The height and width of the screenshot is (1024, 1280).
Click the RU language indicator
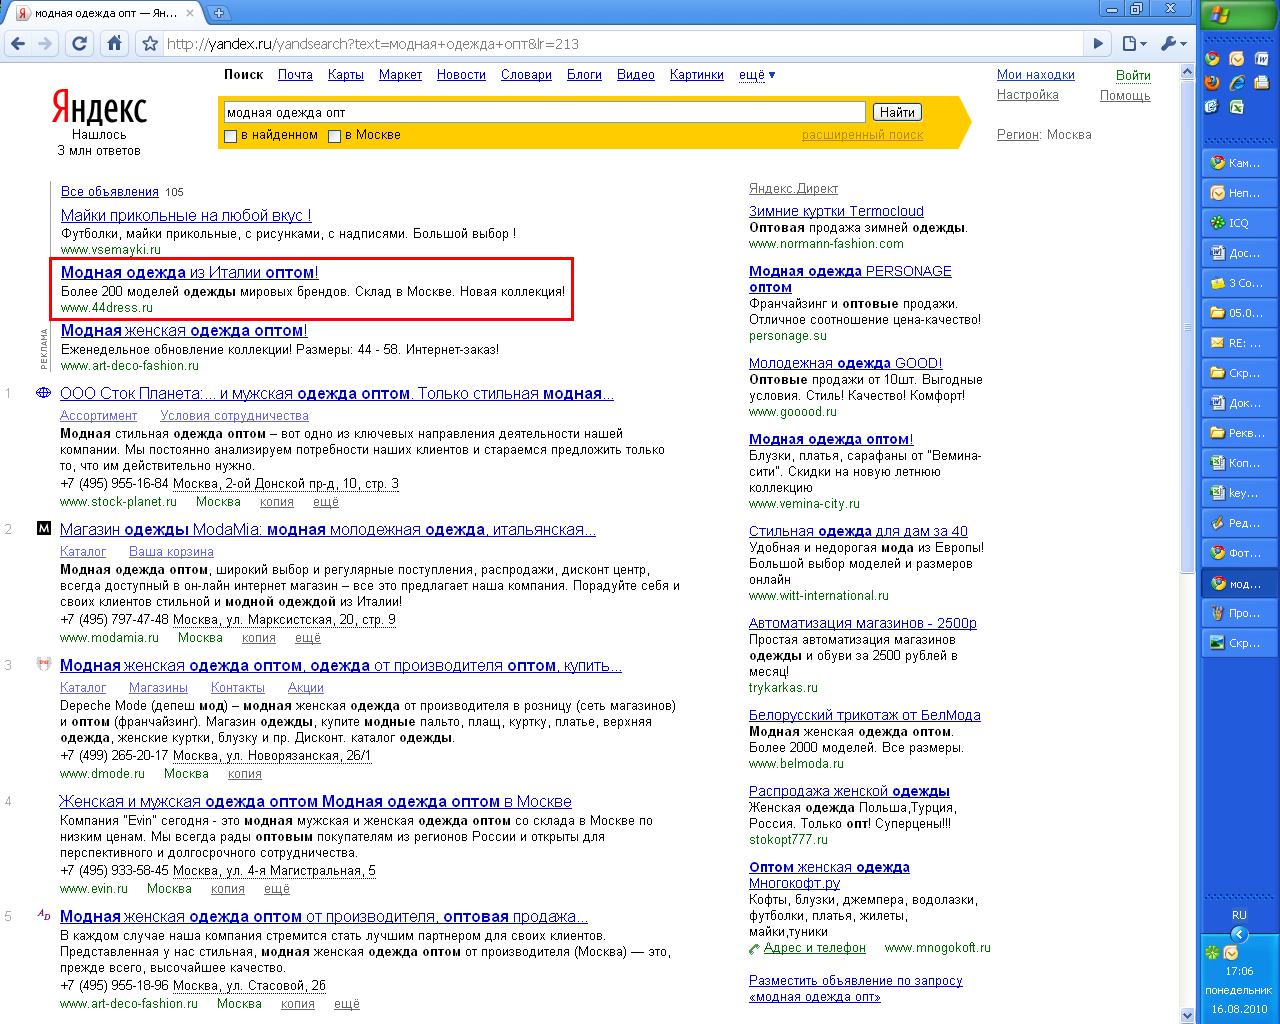(1239, 915)
